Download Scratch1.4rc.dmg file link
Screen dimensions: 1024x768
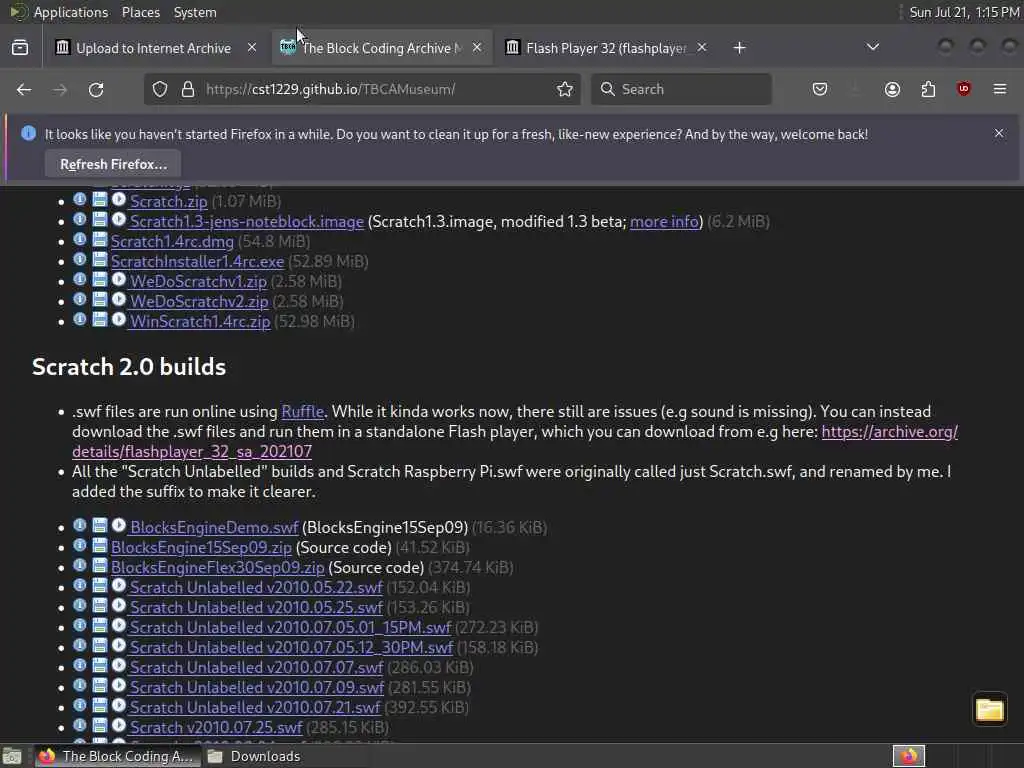[172, 242]
